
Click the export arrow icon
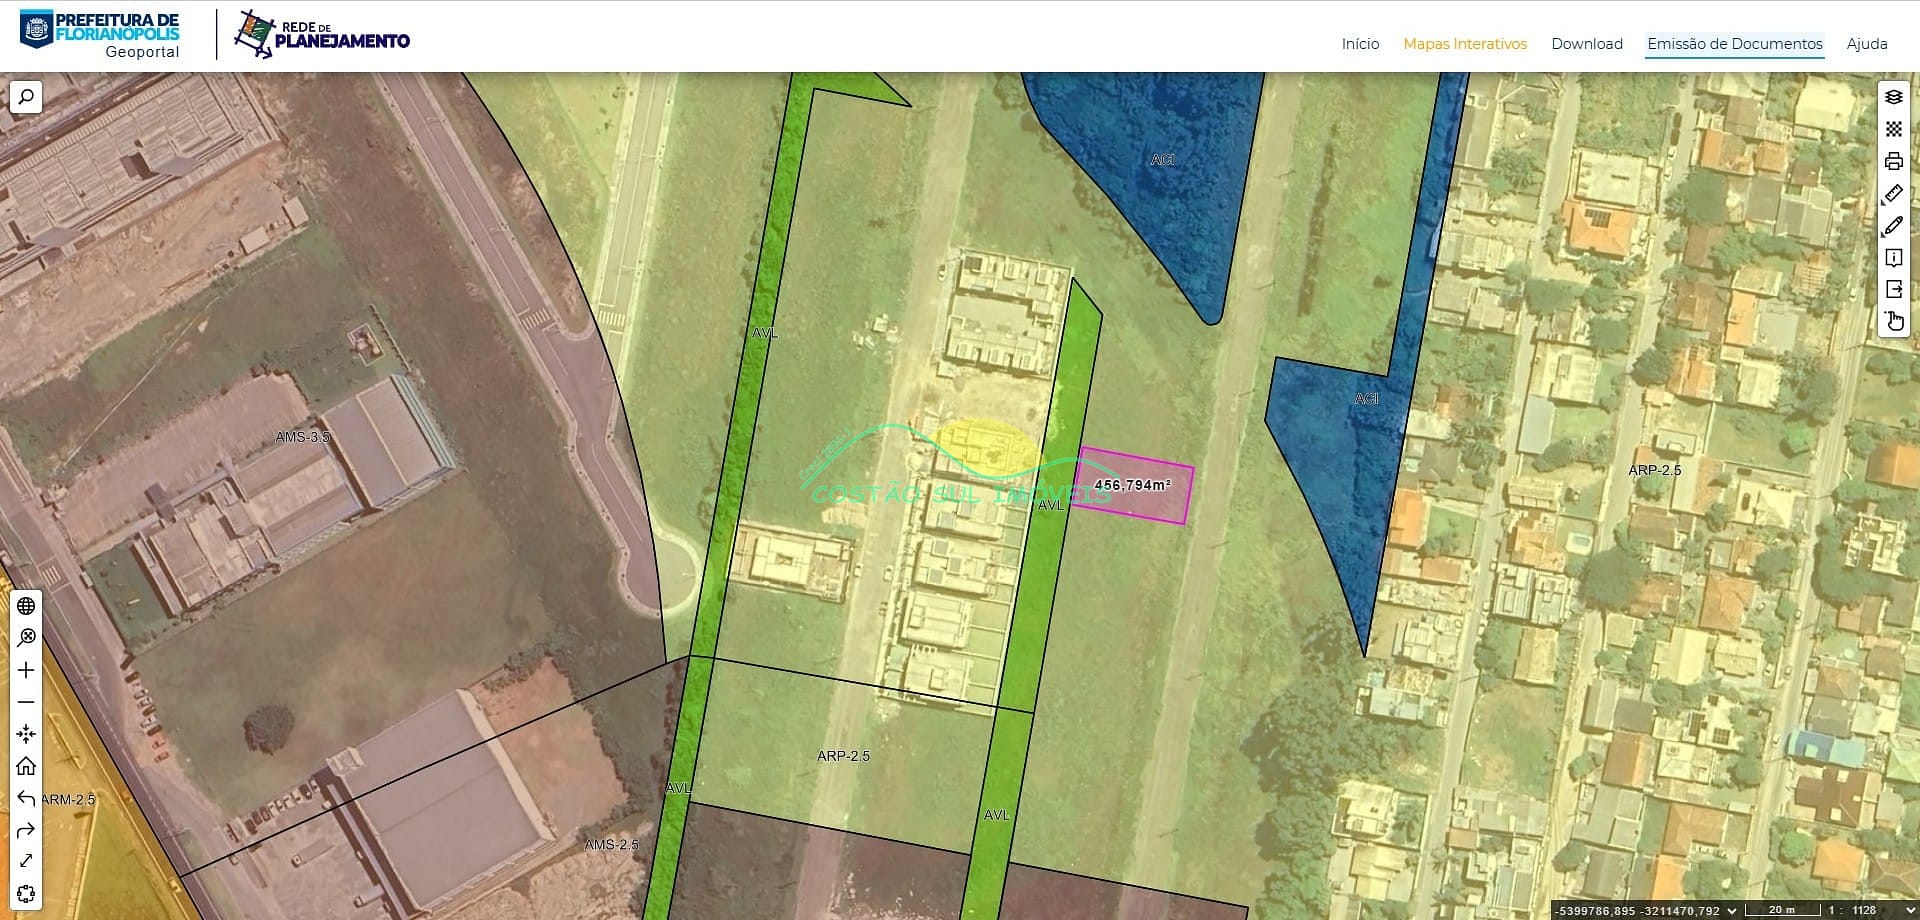(1893, 290)
